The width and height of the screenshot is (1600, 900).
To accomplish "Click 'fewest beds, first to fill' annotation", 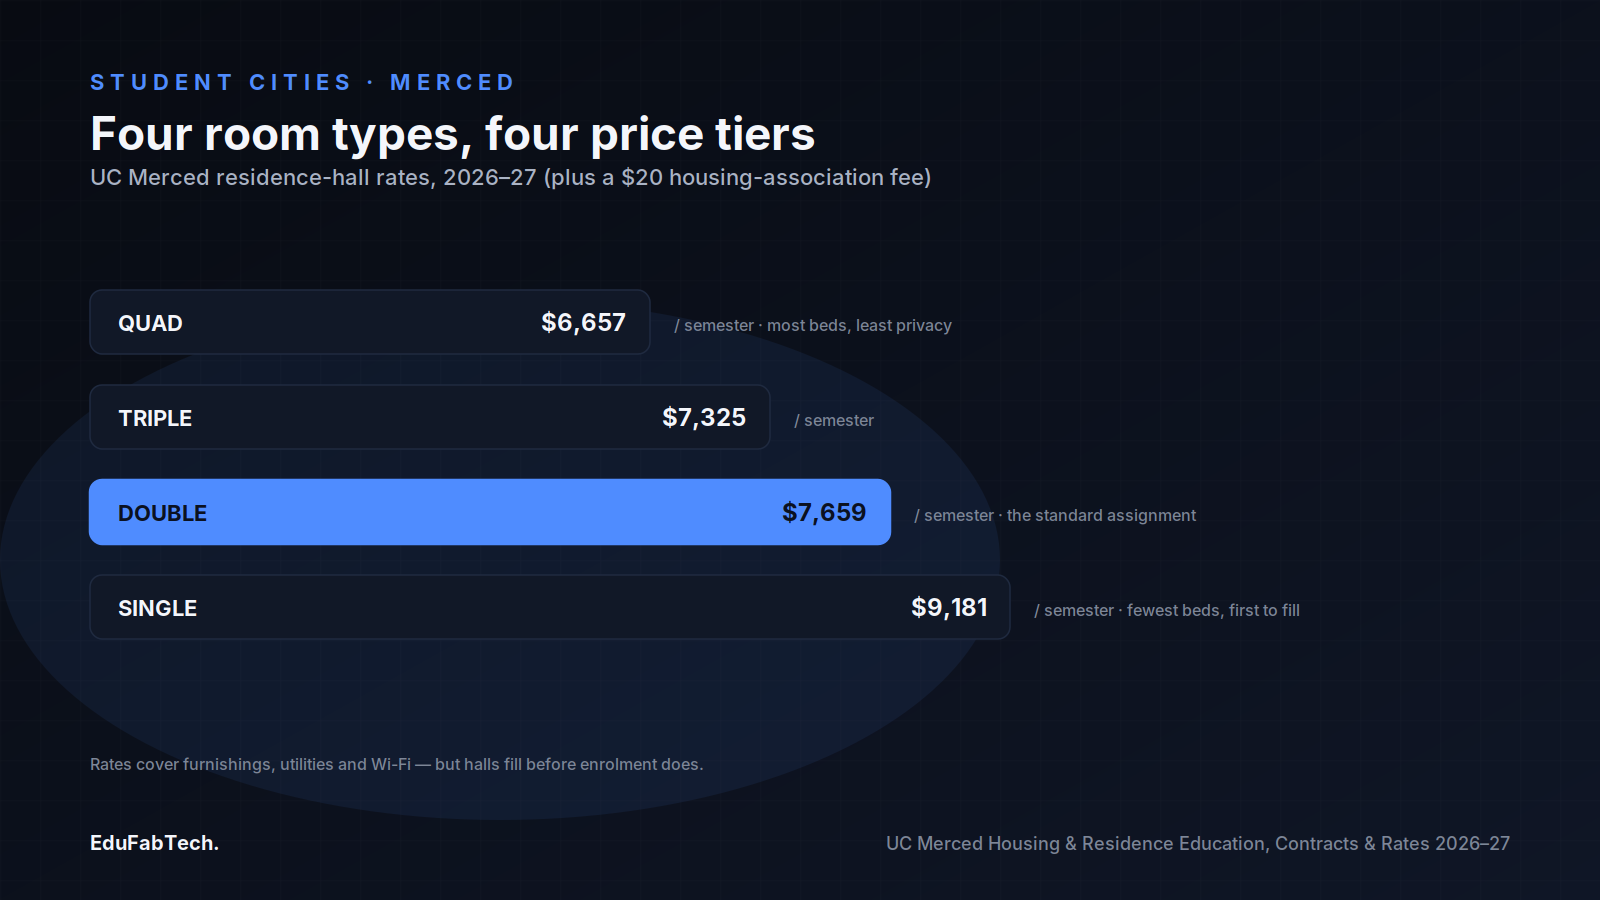I will (1213, 610).
